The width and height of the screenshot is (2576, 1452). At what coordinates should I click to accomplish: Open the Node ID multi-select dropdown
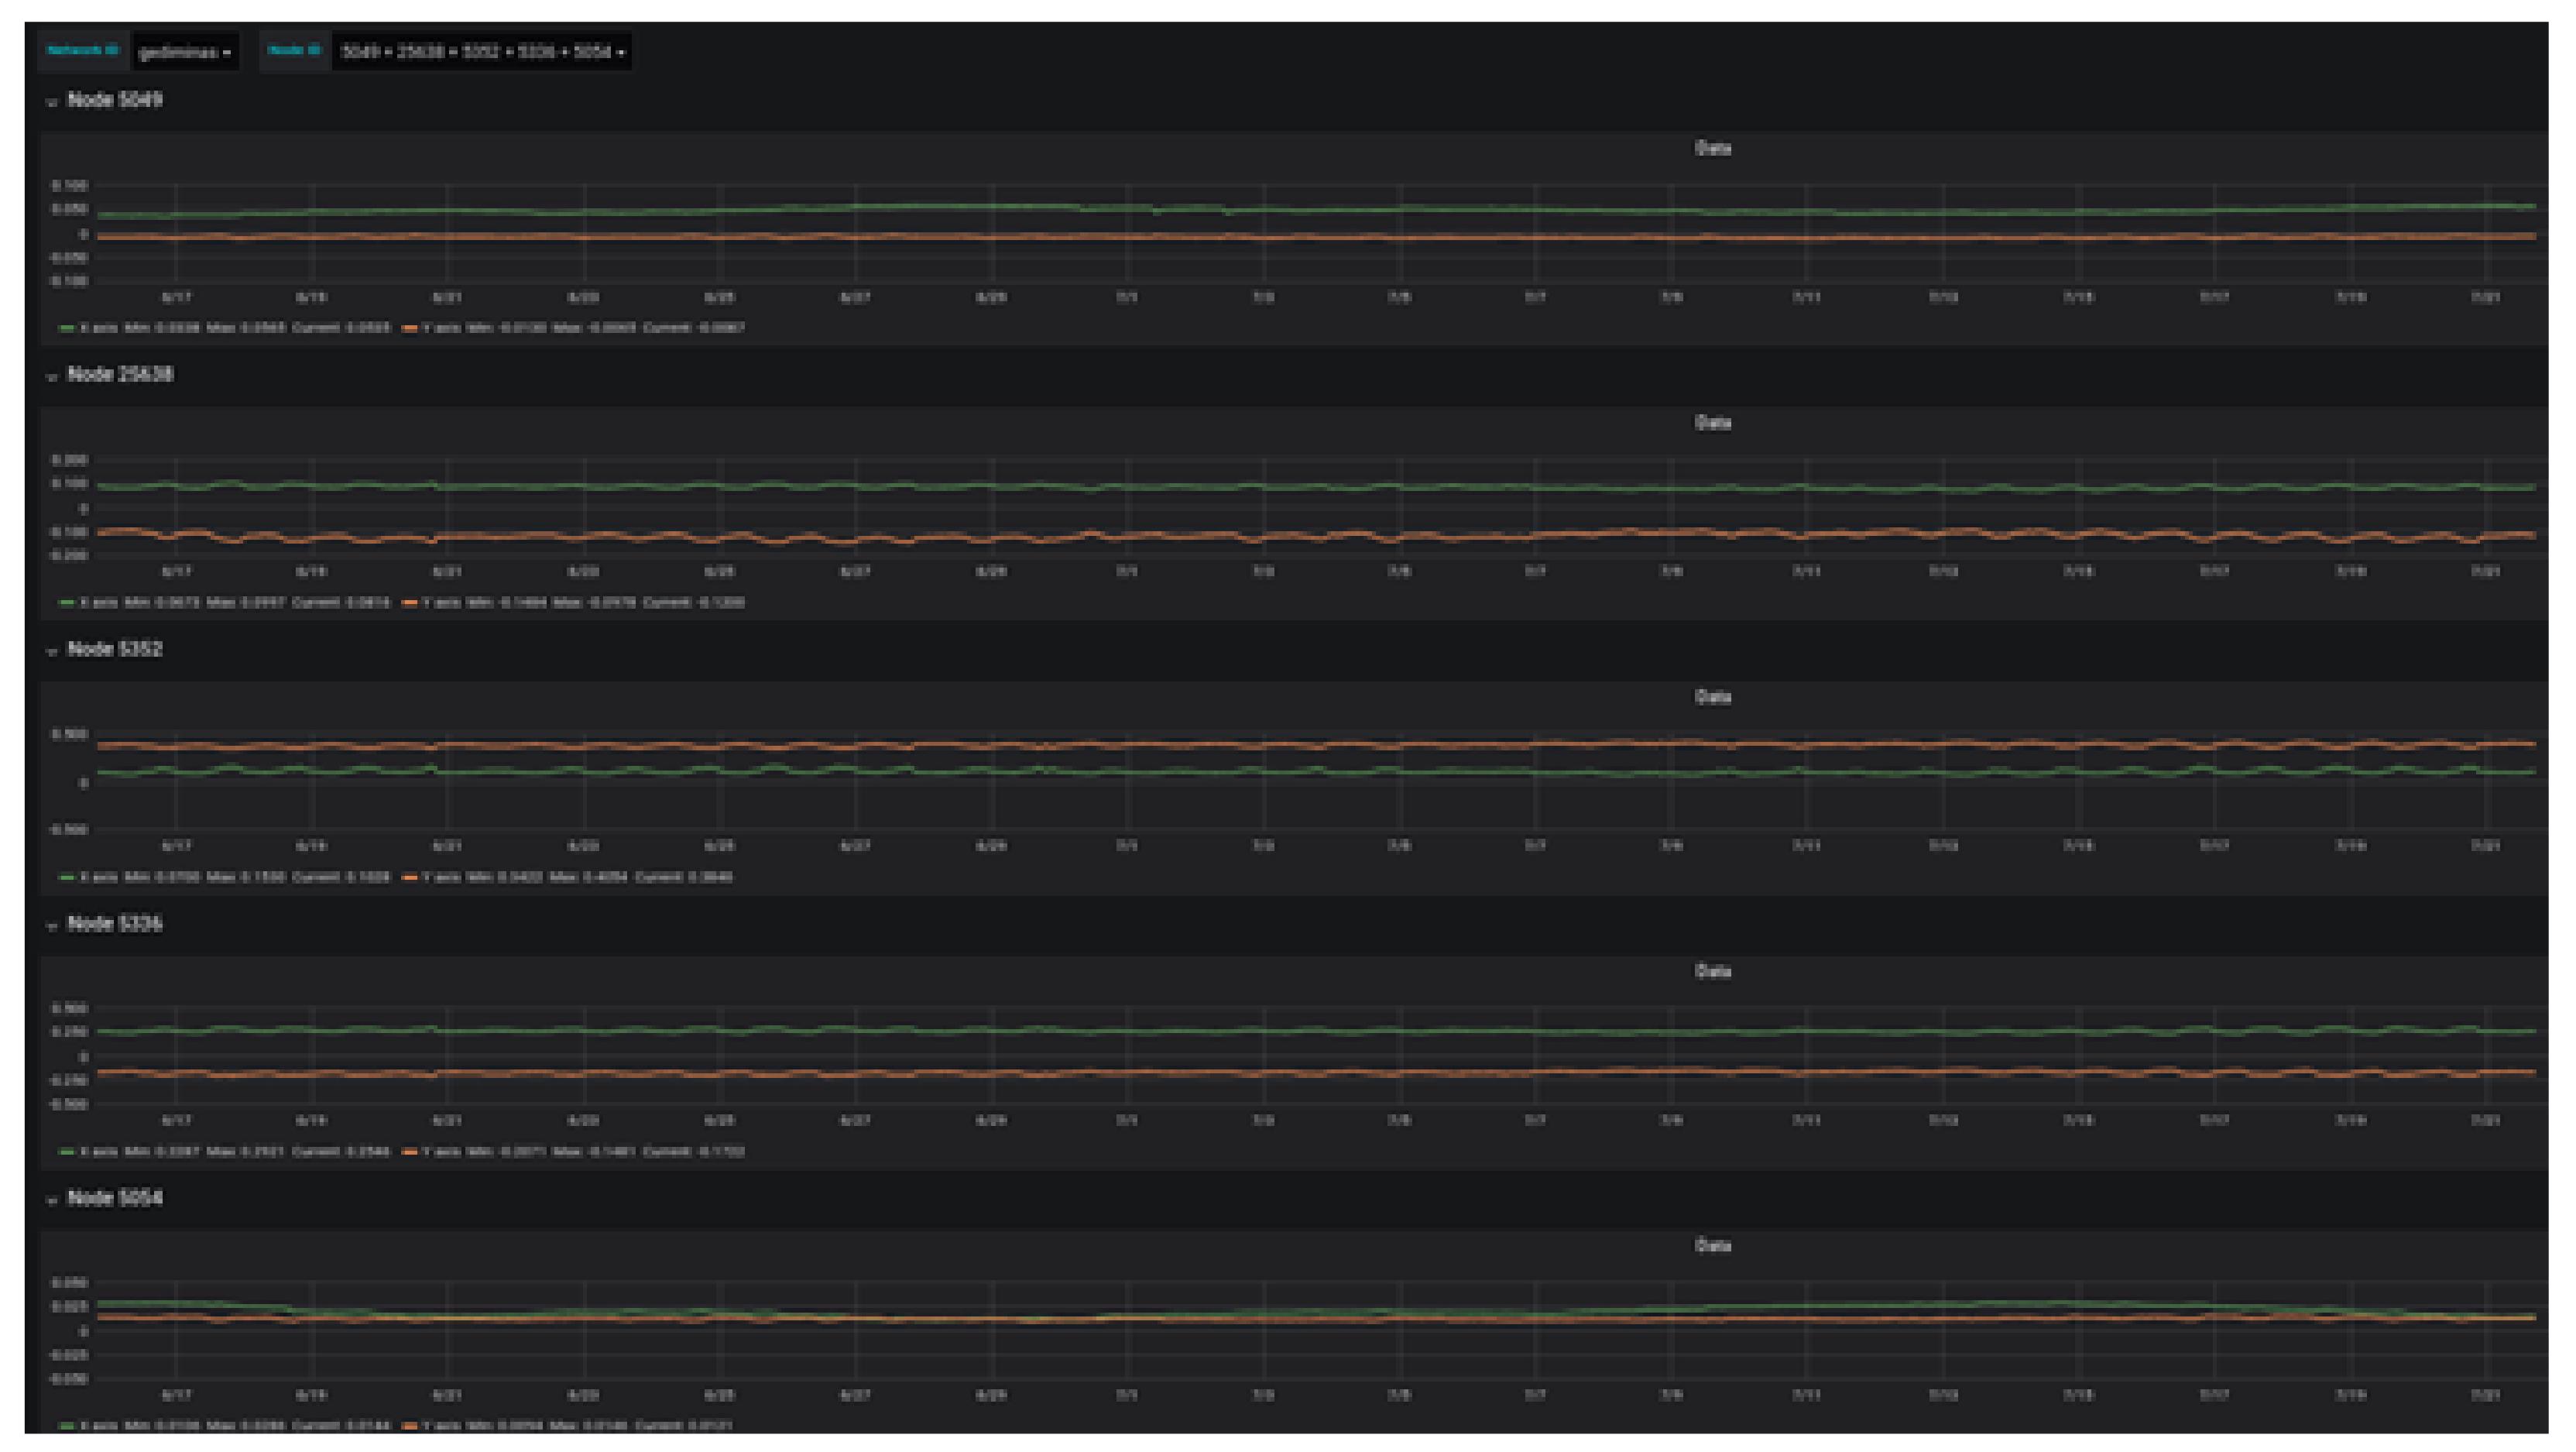coord(482,52)
